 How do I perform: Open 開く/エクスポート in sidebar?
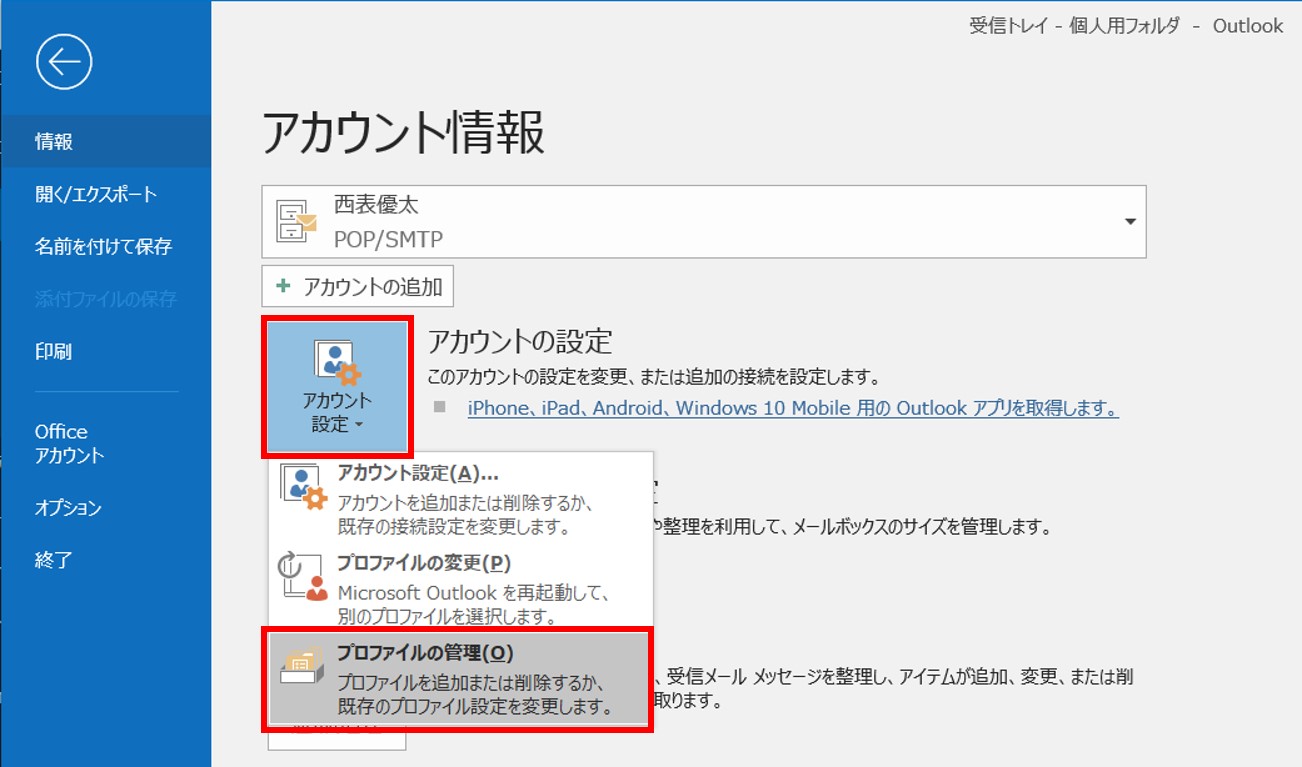pyautogui.click(x=105, y=194)
